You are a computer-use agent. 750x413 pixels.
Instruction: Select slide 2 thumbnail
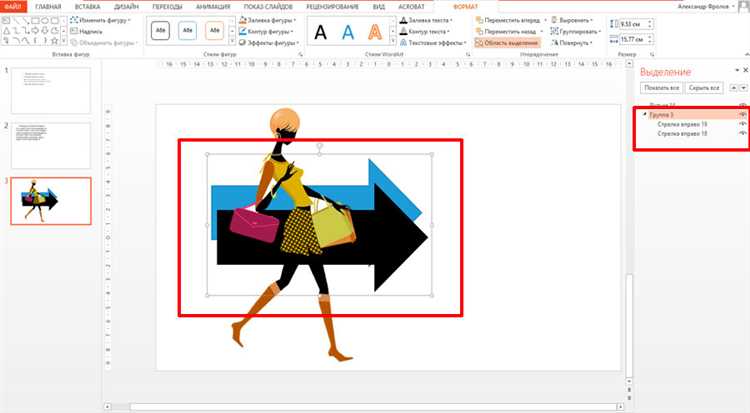51,145
